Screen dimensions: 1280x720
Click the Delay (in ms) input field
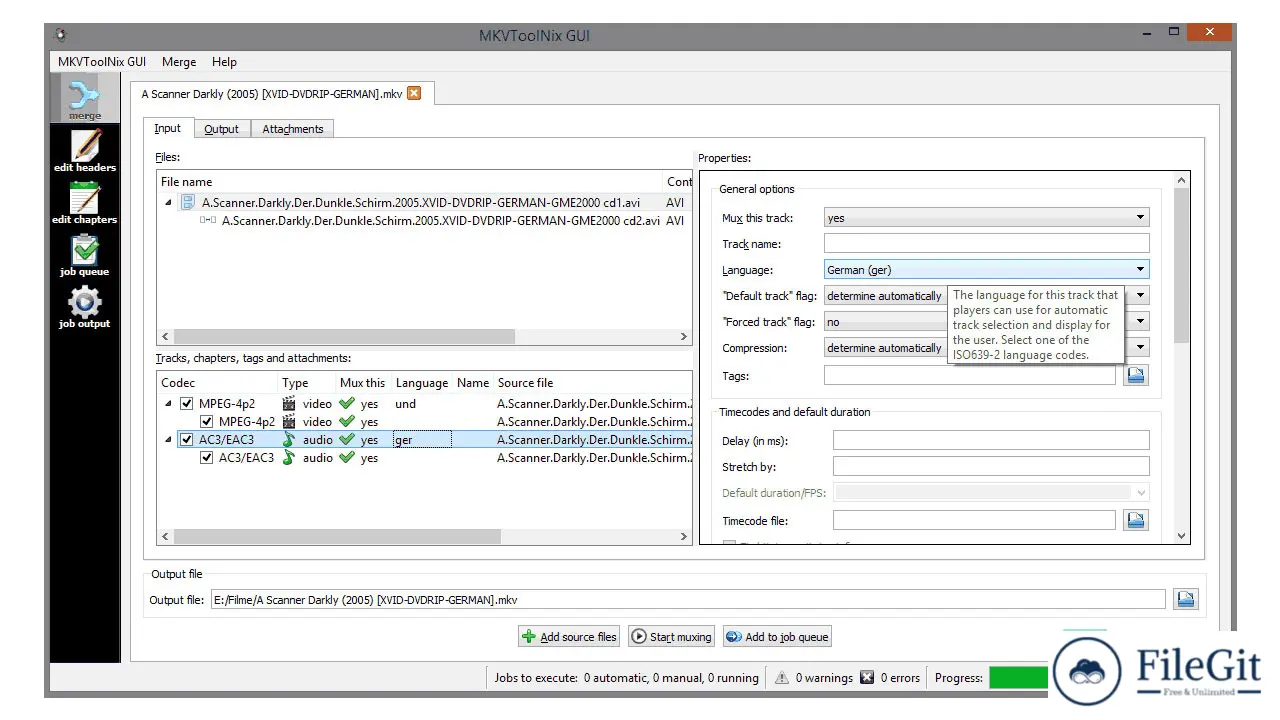tap(991, 440)
